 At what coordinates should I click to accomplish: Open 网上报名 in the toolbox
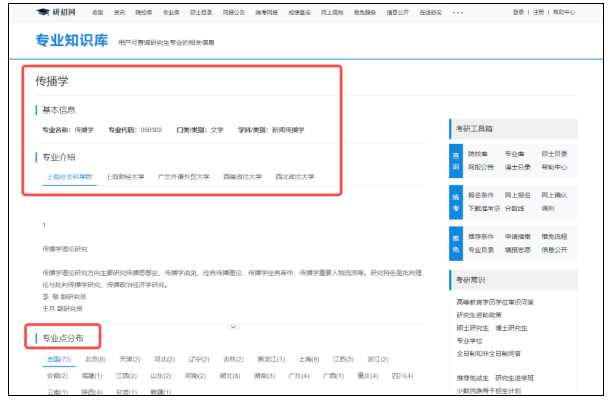pyautogui.click(x=516, y=194)
